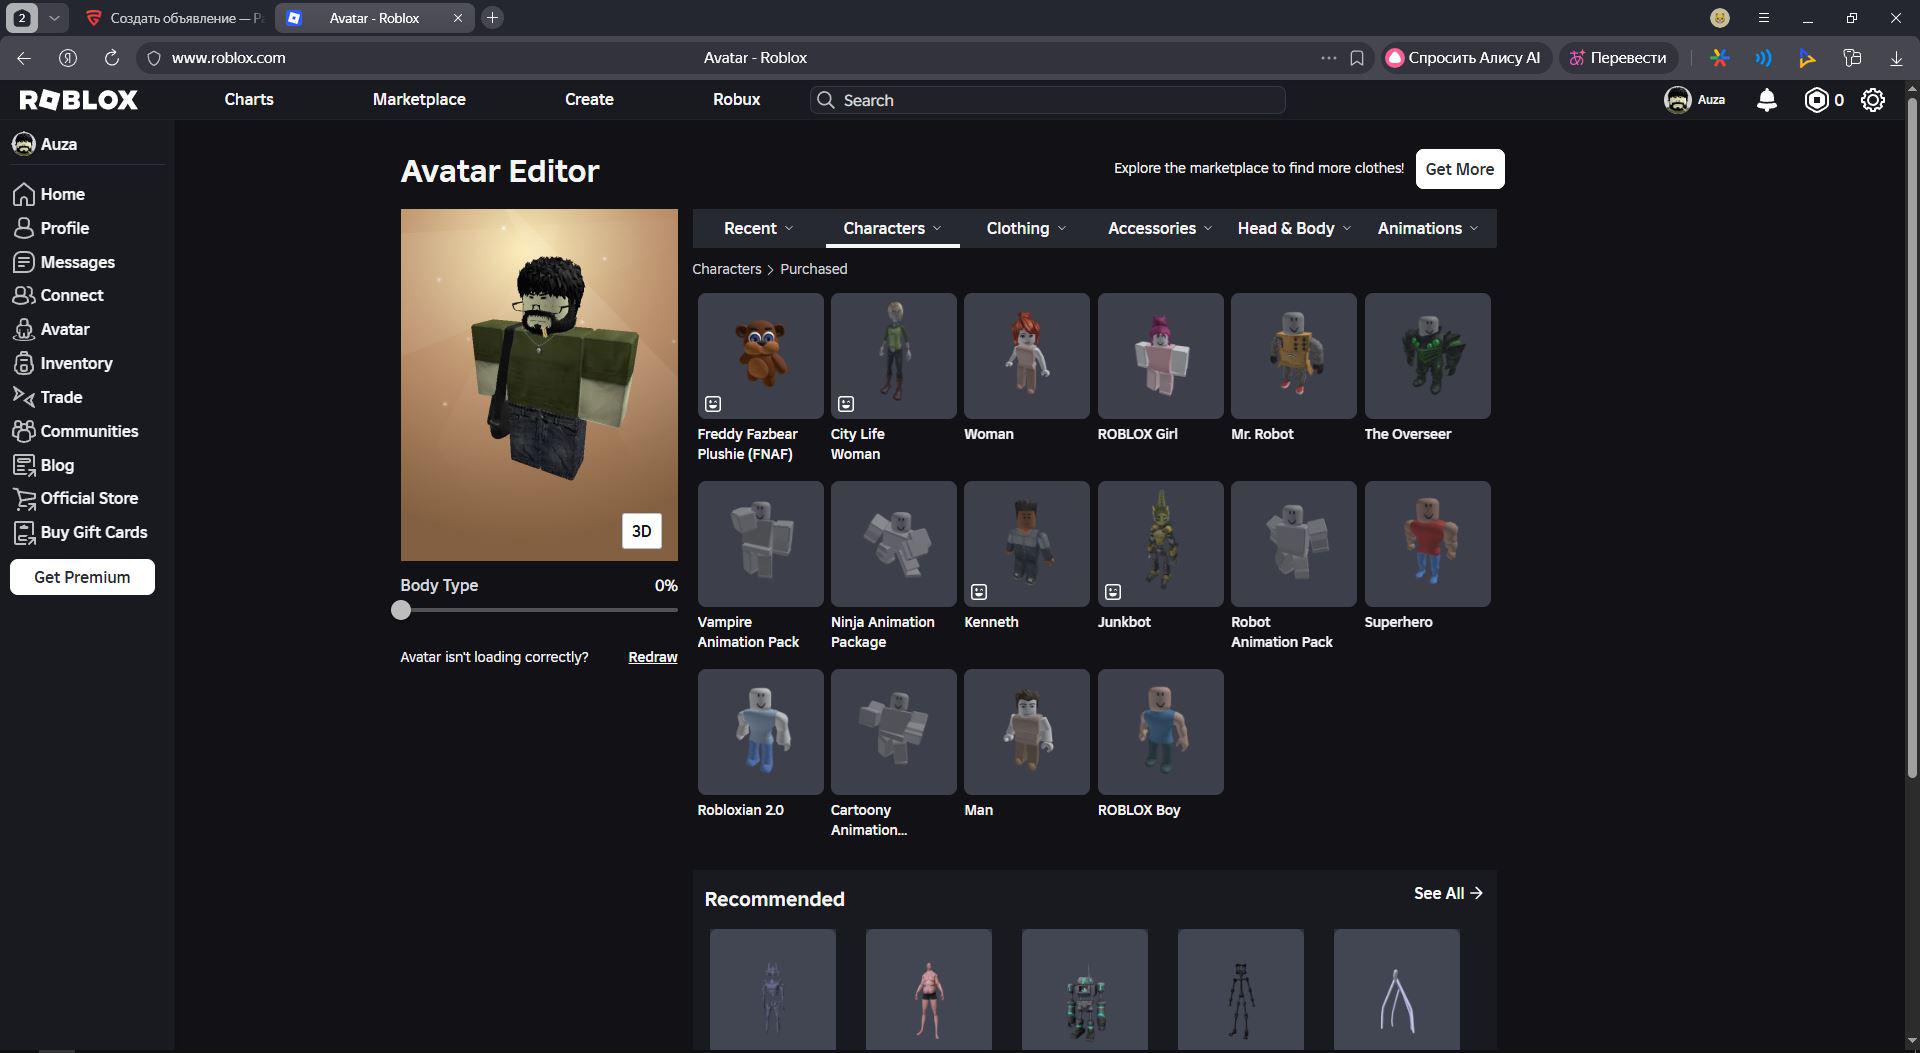Open the Marketplace menu
Image resolution: width=1920 pixels, height=1053 pixels.
pos(419,100)
